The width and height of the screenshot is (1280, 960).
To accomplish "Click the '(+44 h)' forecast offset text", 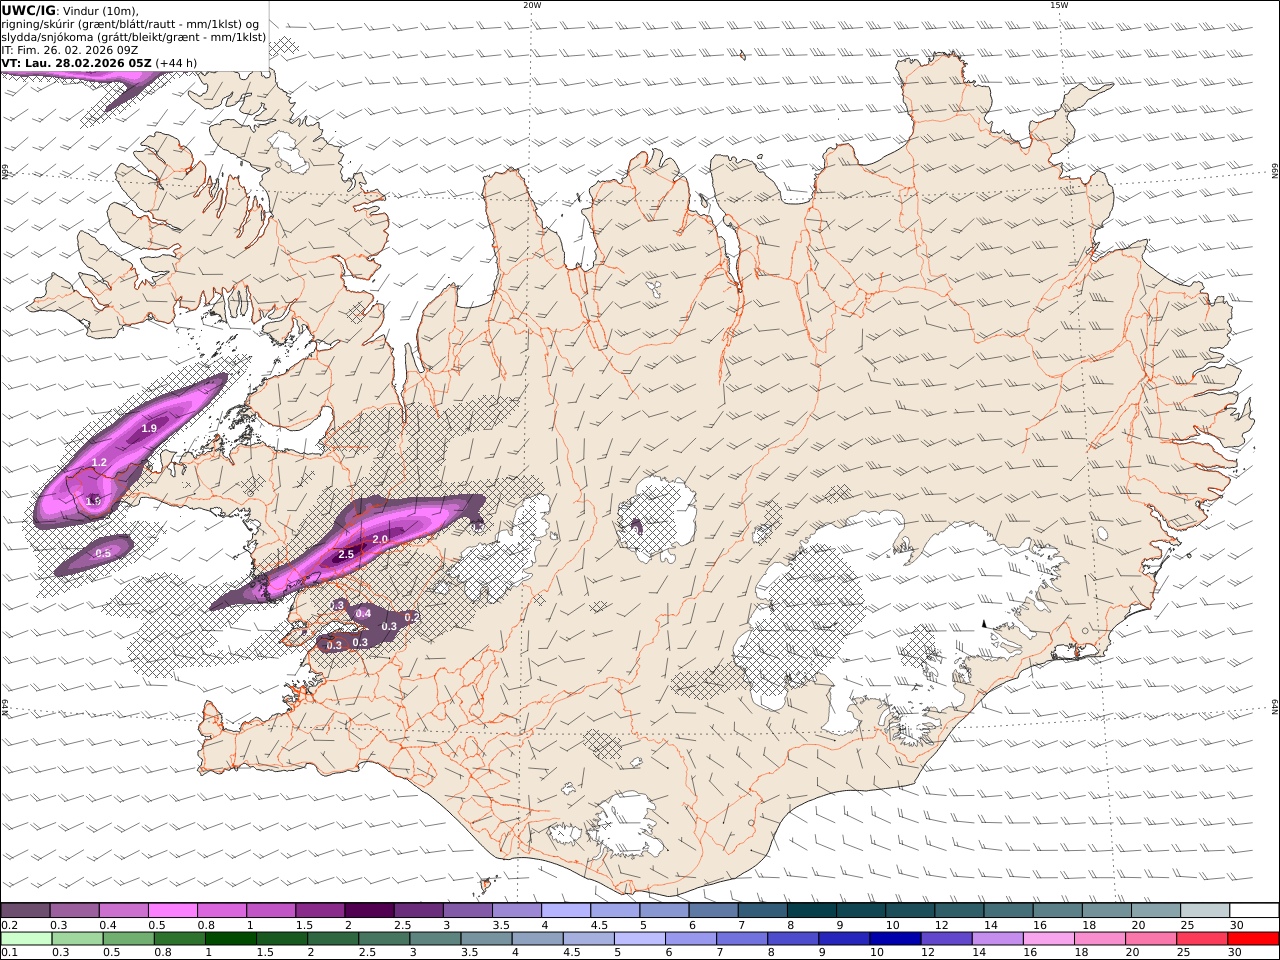I will [177, 63].
